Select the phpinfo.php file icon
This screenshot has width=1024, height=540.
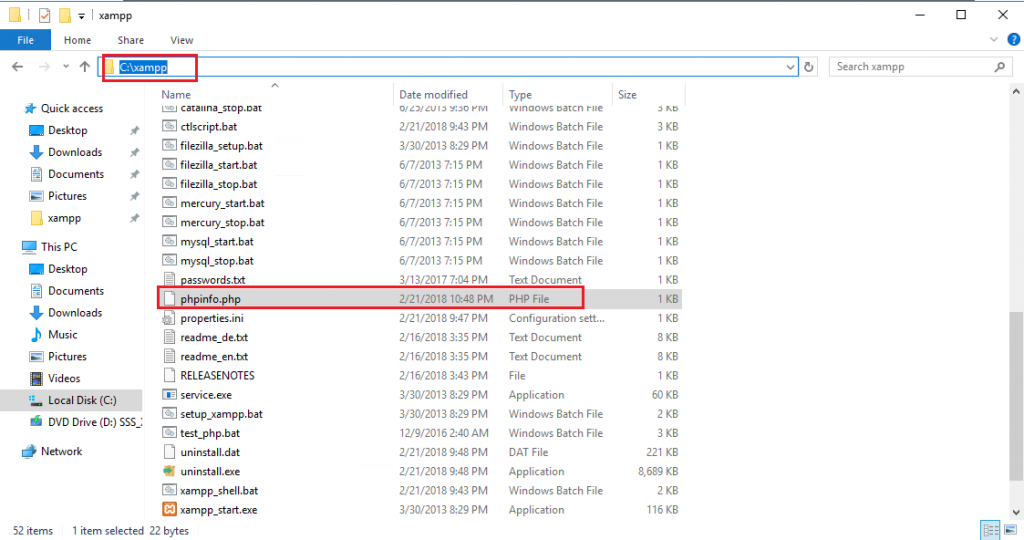pos(169,298)
